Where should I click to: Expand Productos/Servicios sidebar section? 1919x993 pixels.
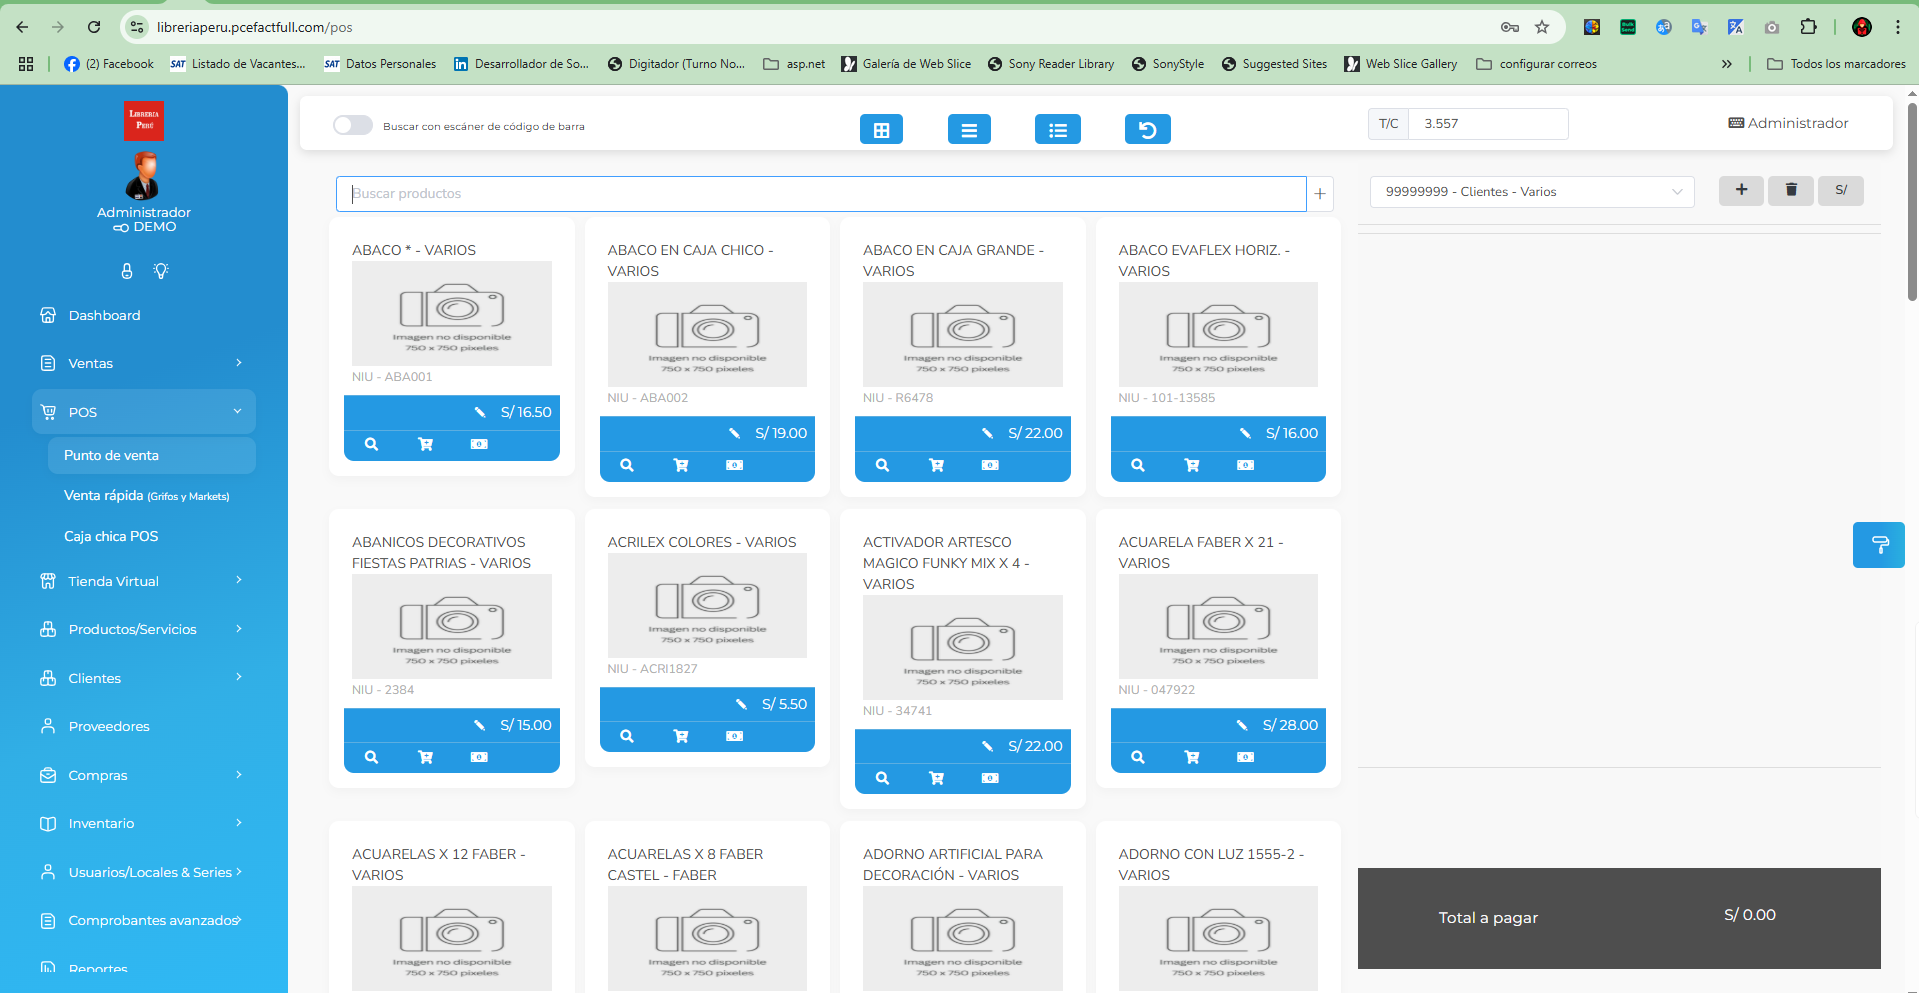coord(143,629)
